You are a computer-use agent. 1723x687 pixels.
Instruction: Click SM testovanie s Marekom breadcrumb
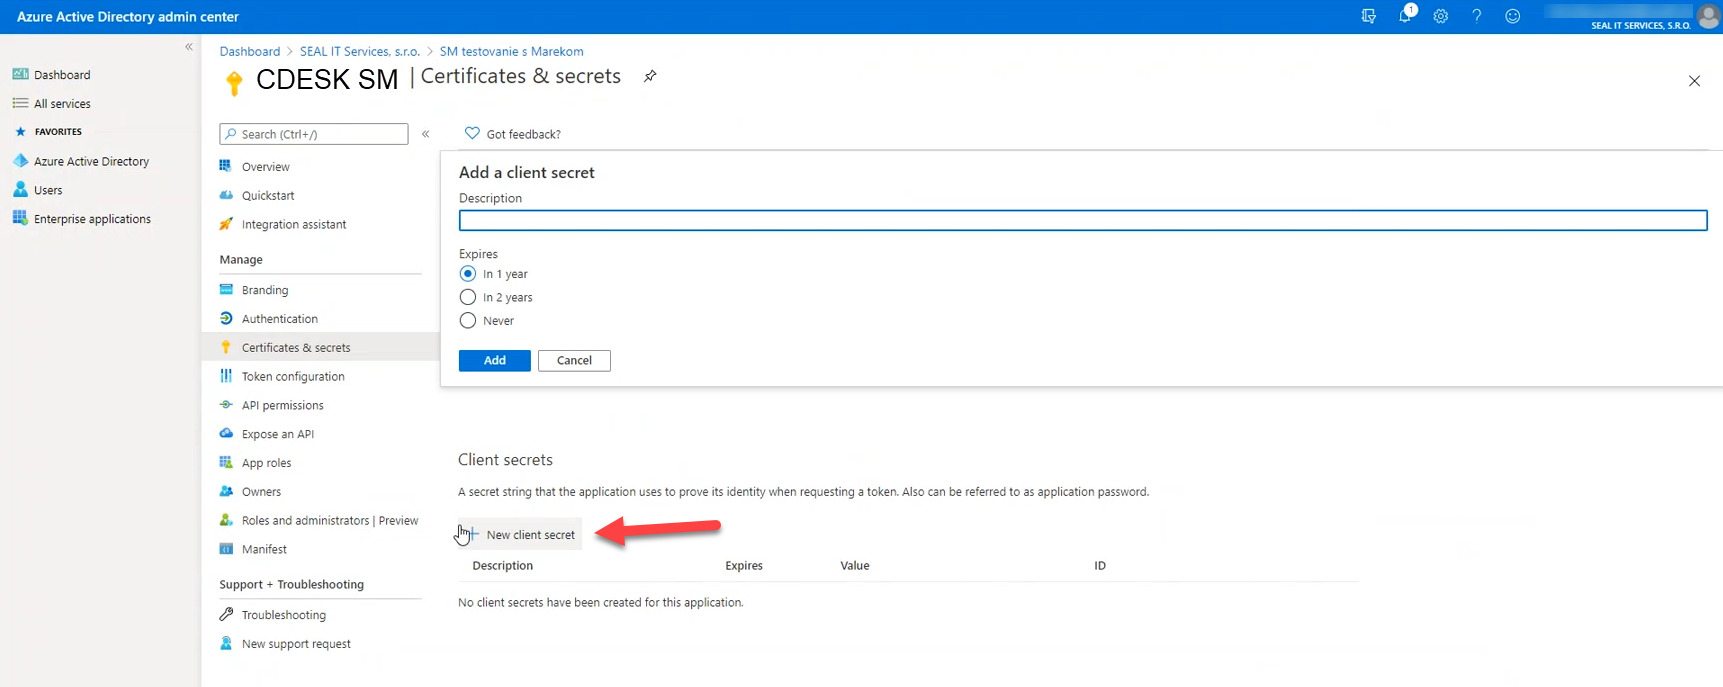pyautogui.click(x=511, y=51)
